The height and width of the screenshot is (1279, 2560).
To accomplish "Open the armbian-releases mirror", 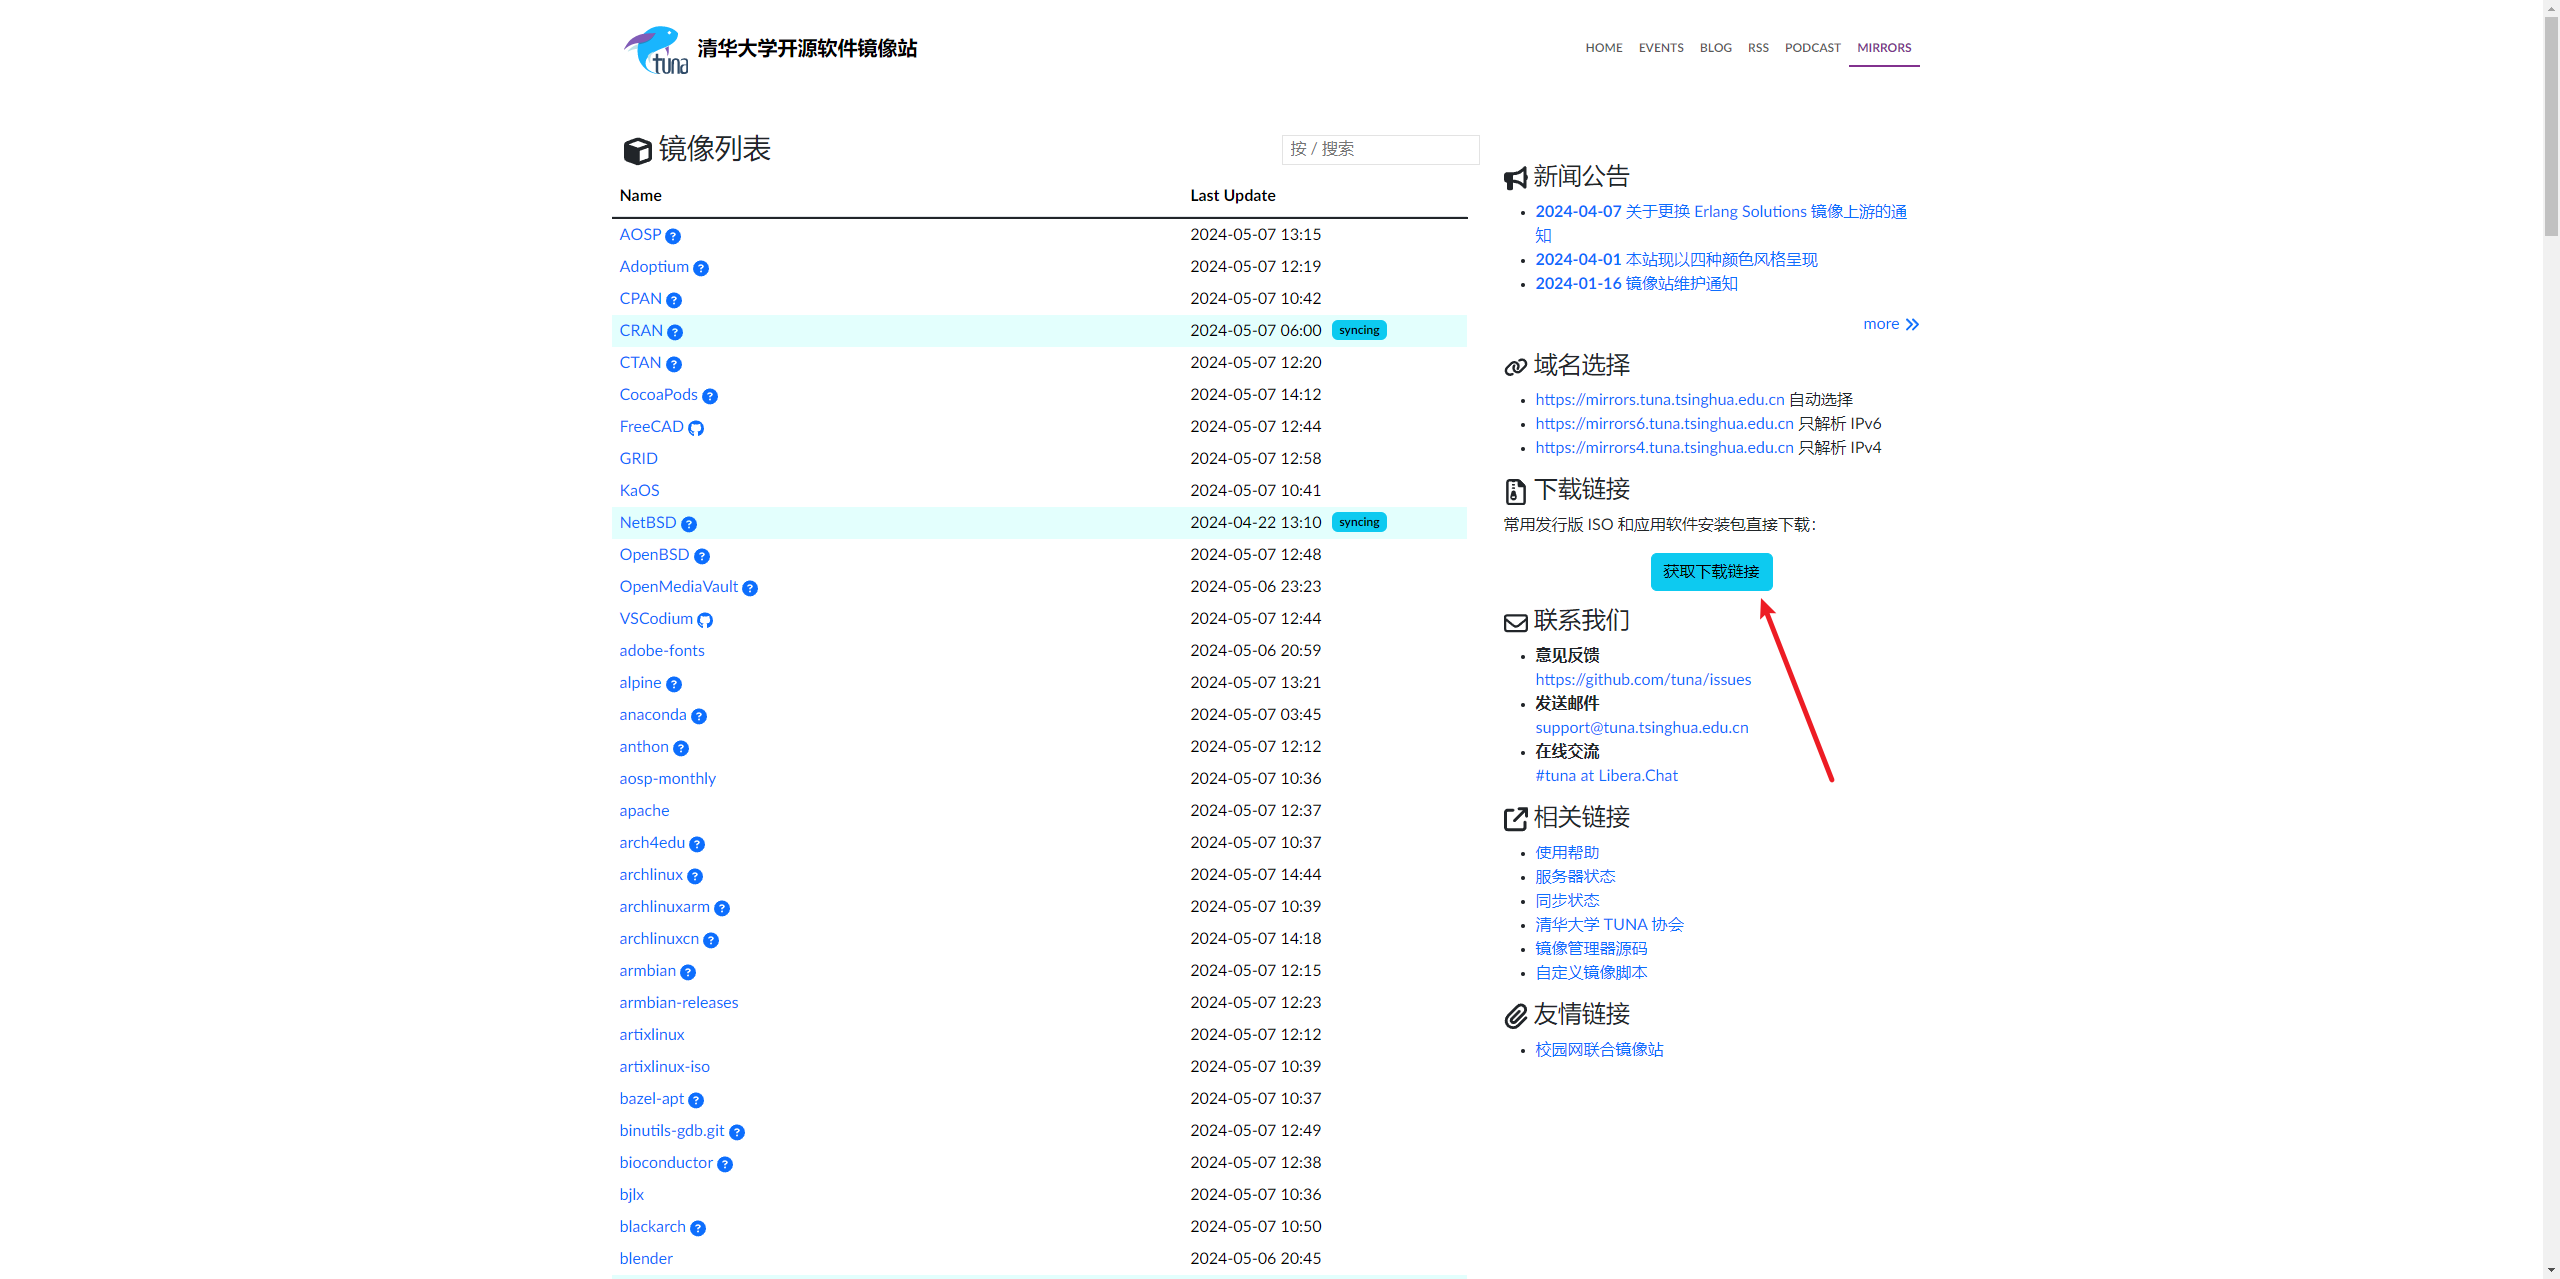I will (x=678, y=1002).
